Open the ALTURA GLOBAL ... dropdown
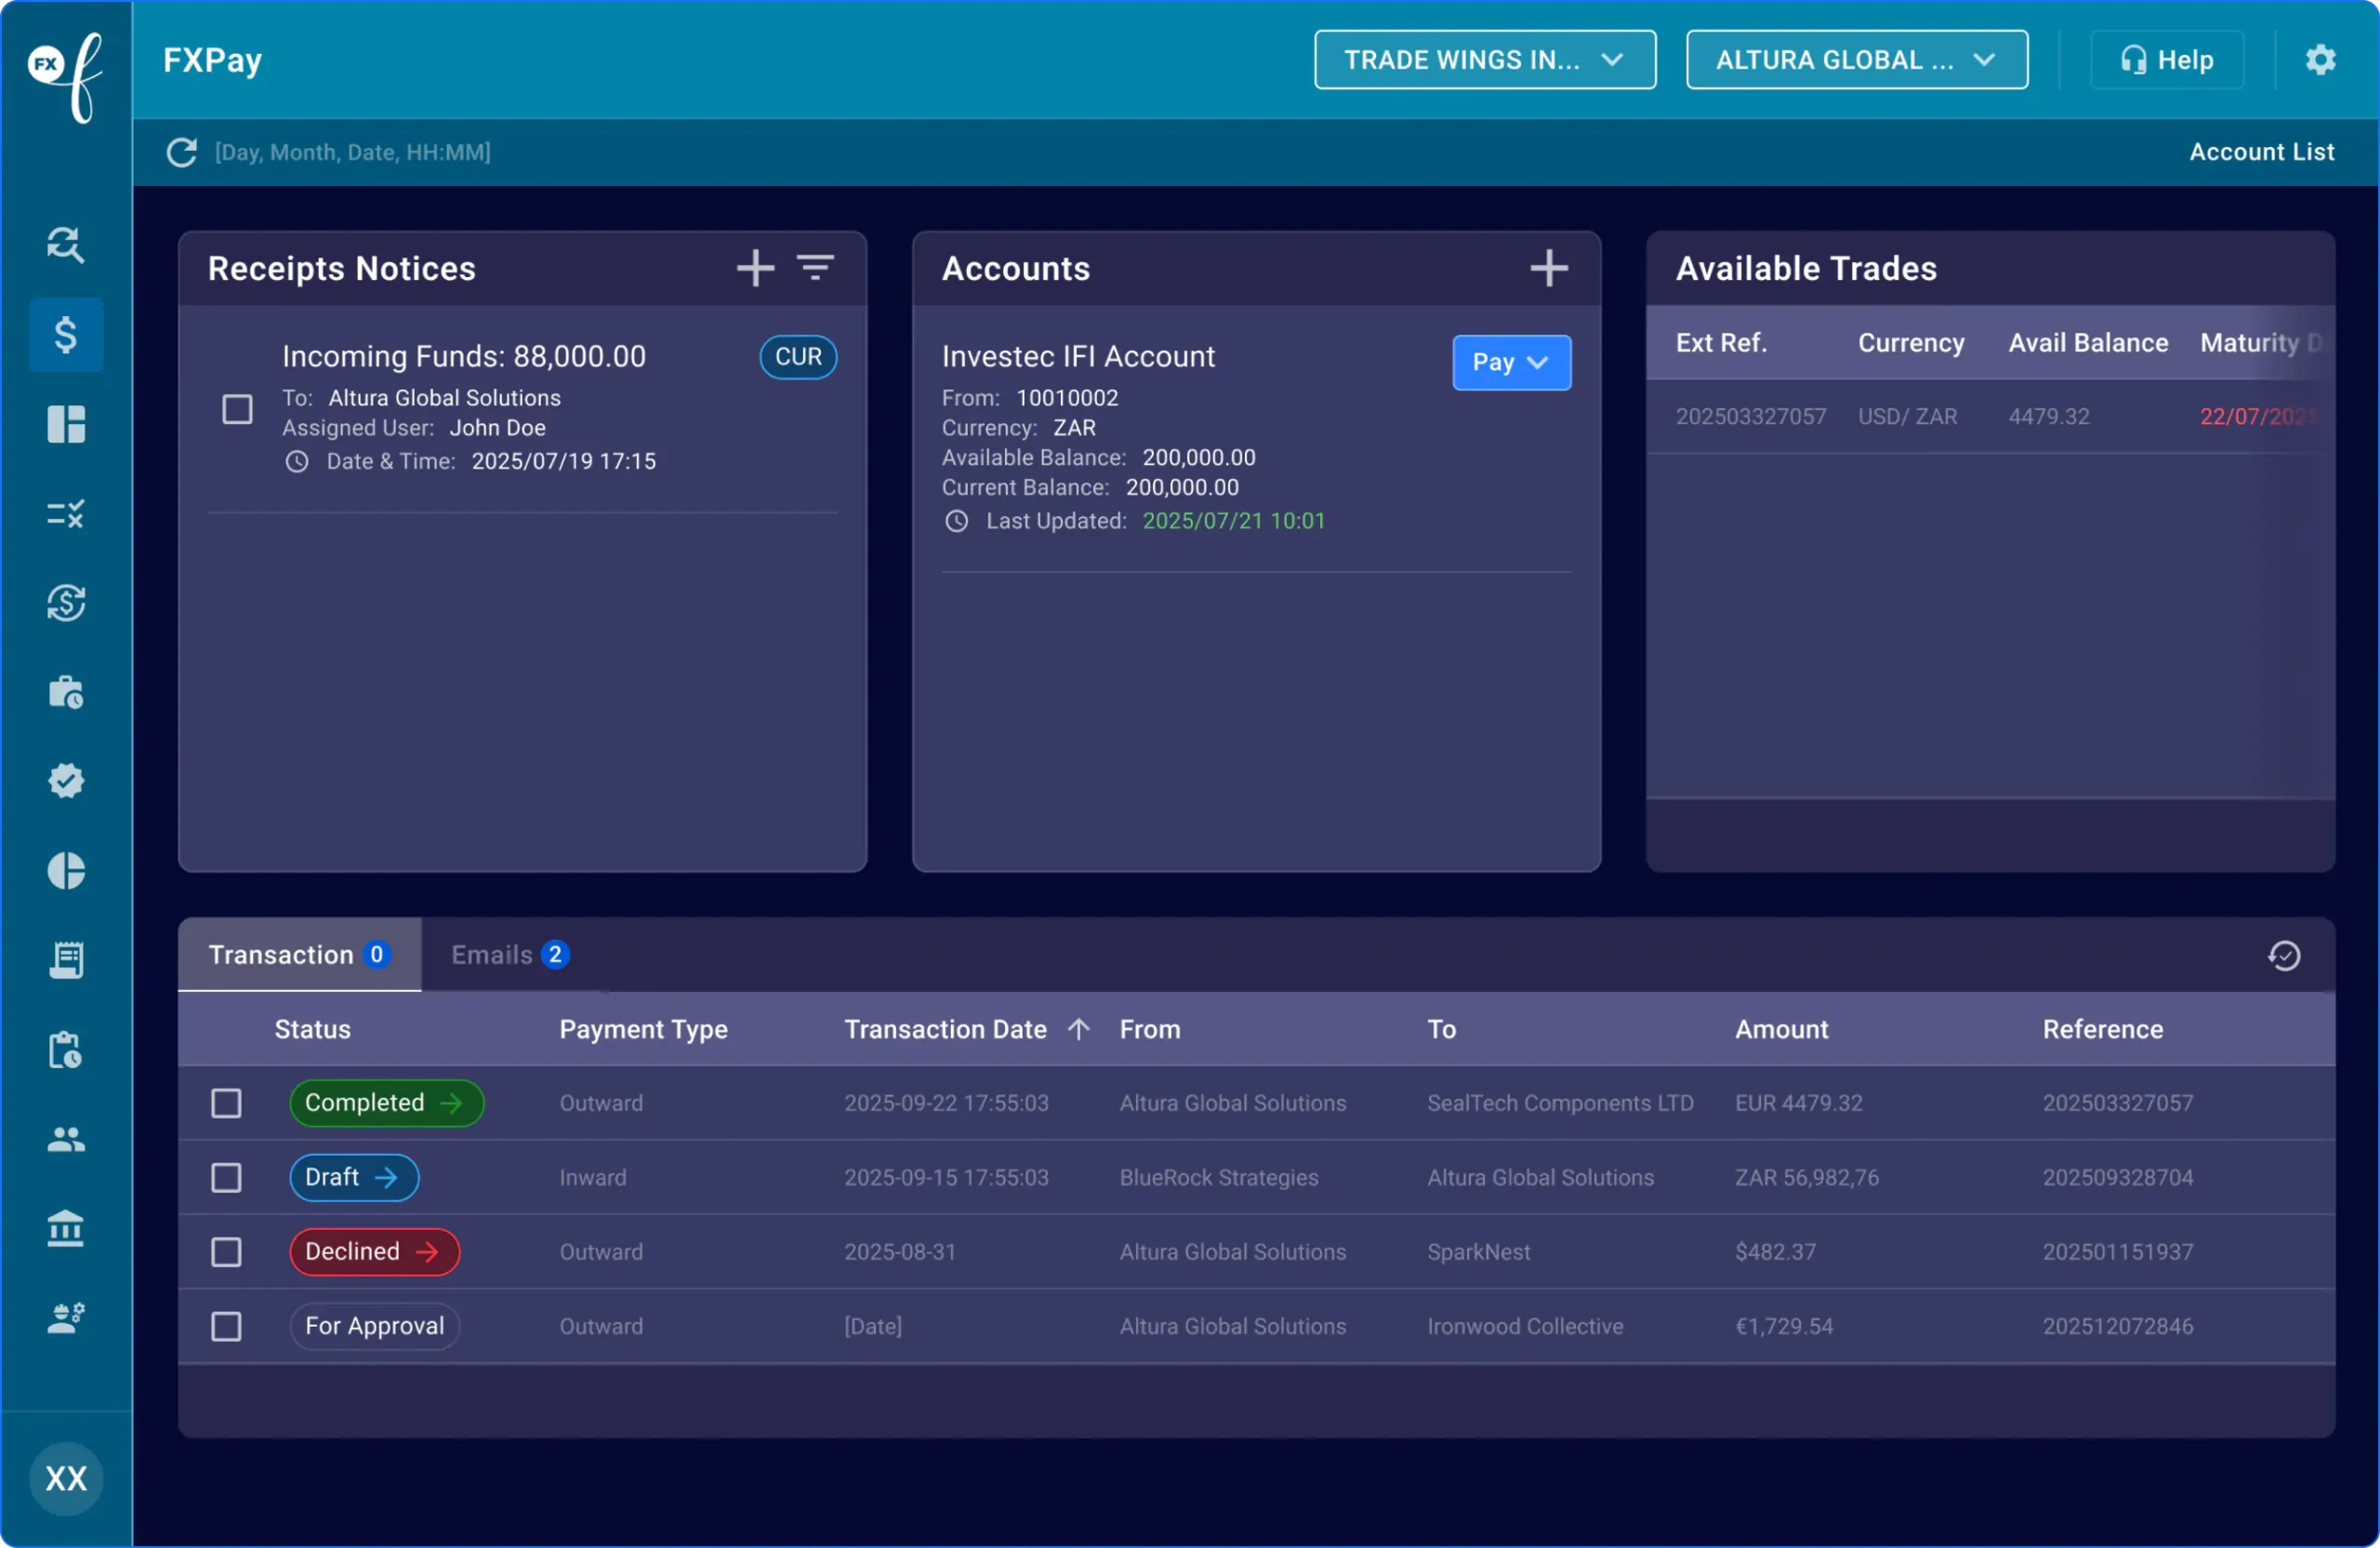2380x1548 pixels. (x=1856, y=60)
